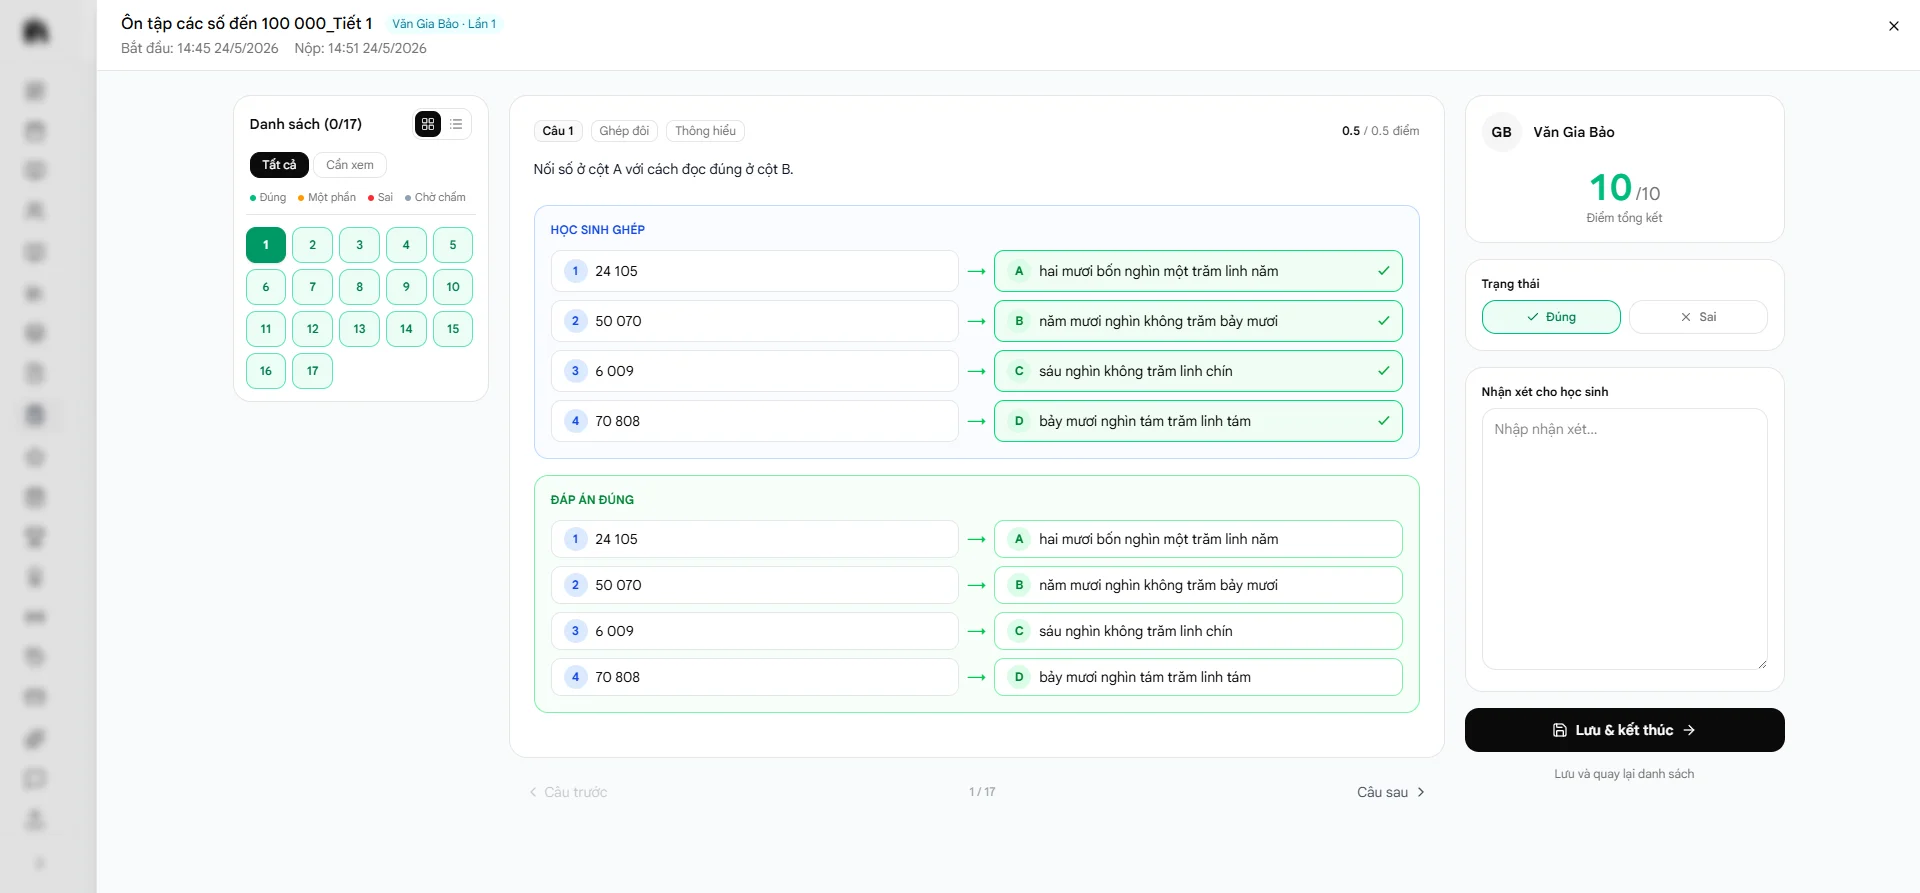Screen dimensions: 1920x893
Task: Click correct answer B under ĐÁP ÁN ĐÚNG
Action: point(1198,585)
